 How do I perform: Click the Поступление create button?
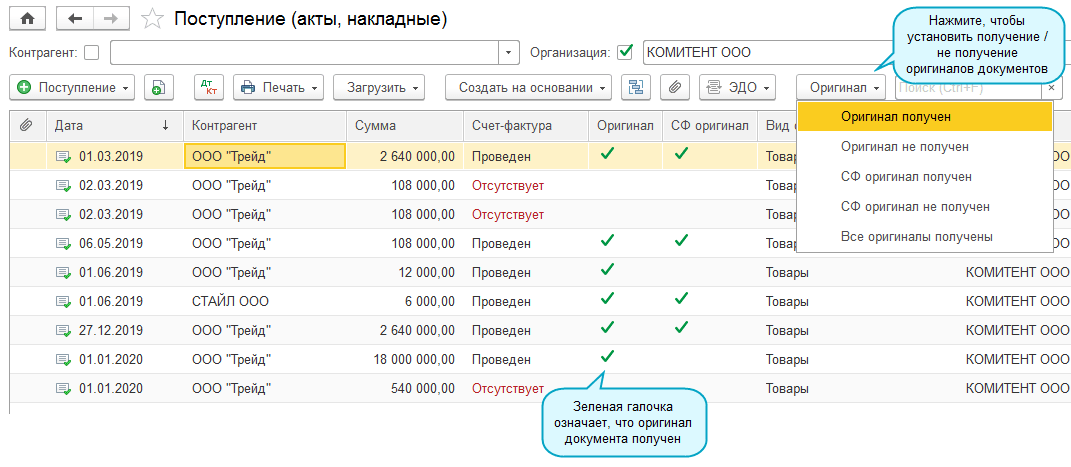click(73, 87)
